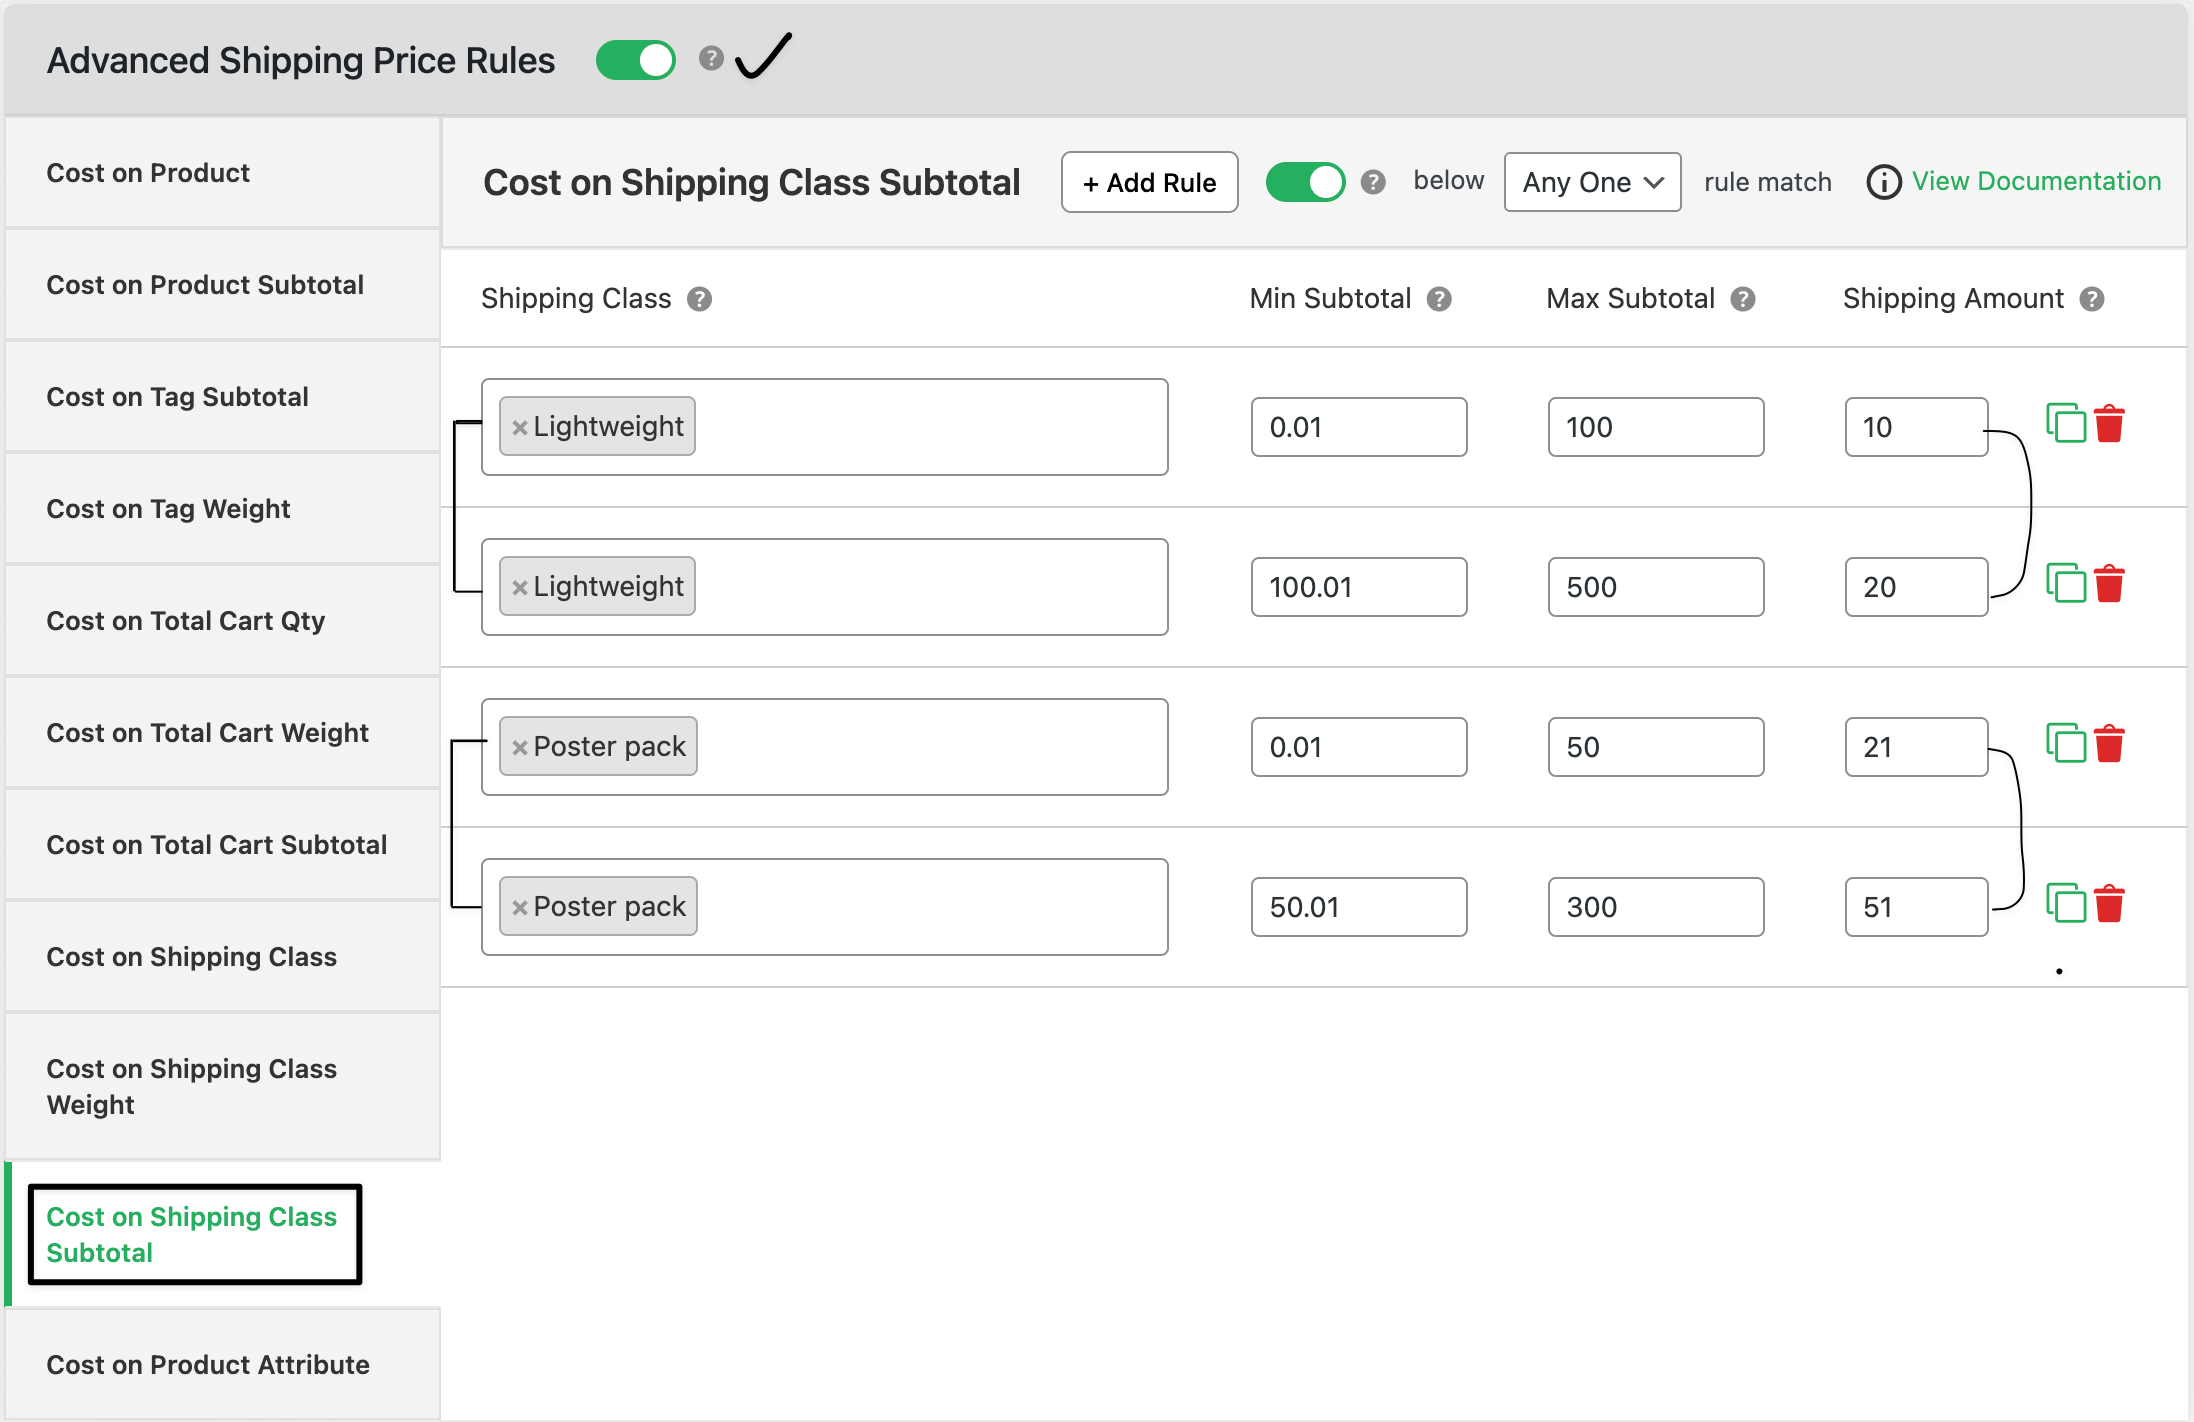Viewport: 2194px width, 1422px height.
Task: Toggle Advanced Shipping Price Rules switch
Action: click(636, 60)
